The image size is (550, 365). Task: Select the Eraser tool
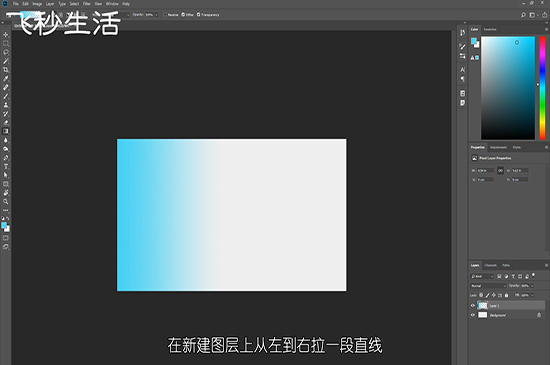point(6,122)
